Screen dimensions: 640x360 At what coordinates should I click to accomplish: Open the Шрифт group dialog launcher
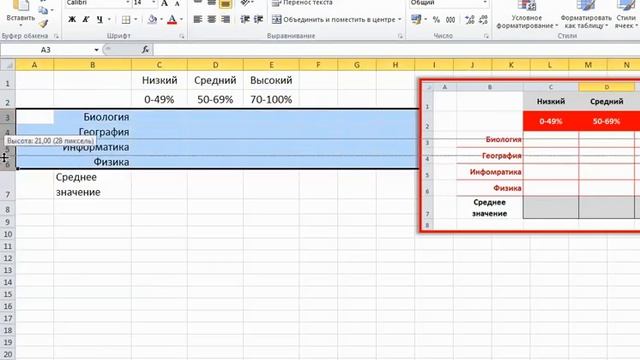click(182, 36)
